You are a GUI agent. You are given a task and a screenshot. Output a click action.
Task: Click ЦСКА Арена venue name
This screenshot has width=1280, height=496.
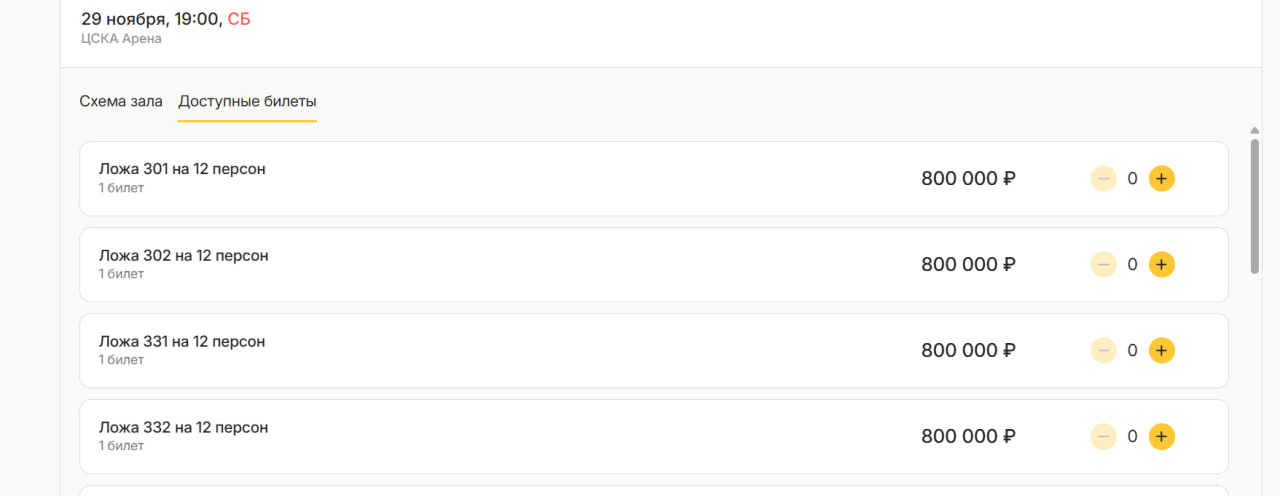point(121,39)
